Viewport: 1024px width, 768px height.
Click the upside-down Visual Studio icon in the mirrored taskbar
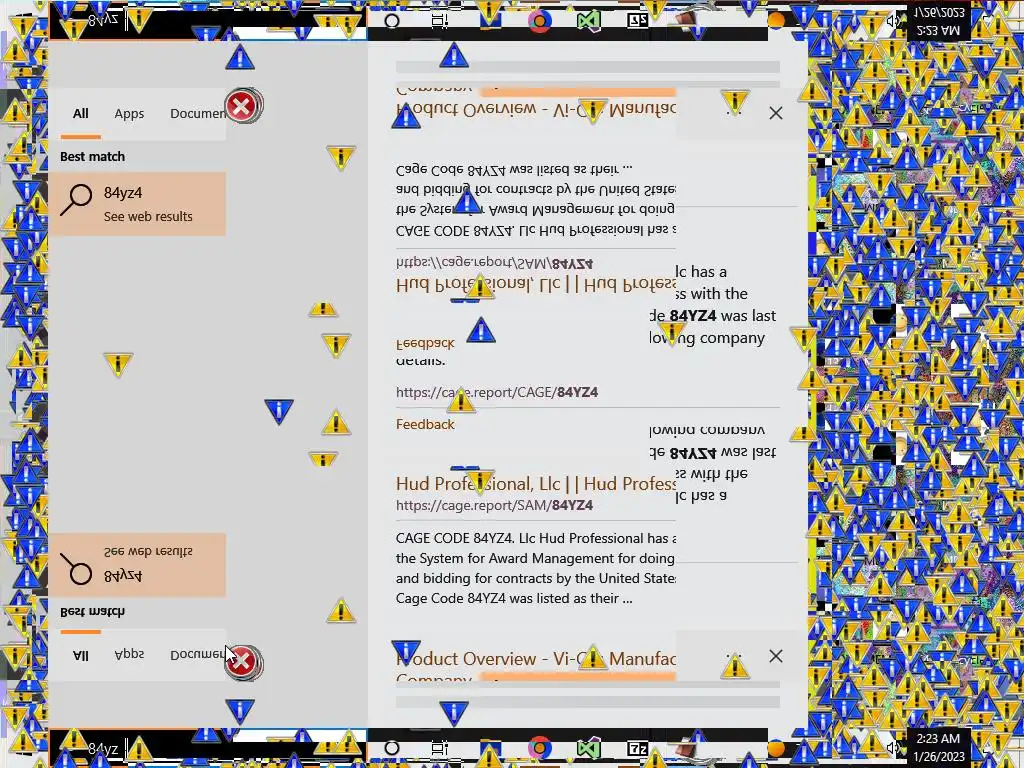pyautogui.click(x=588, y=20)
